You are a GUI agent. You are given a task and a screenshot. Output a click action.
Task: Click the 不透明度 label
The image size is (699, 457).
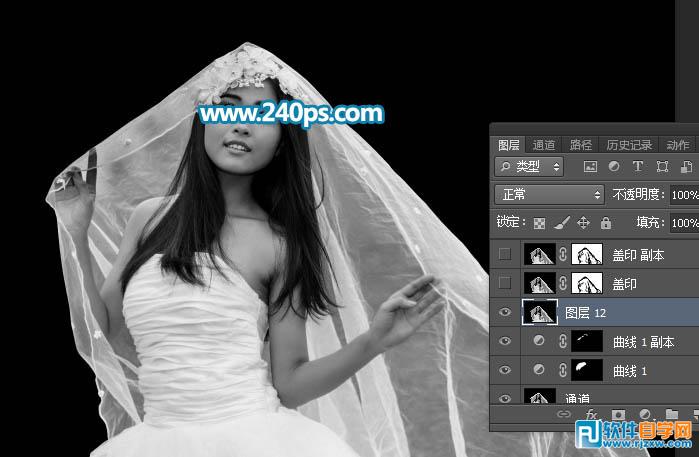click(x=638, y=194)
